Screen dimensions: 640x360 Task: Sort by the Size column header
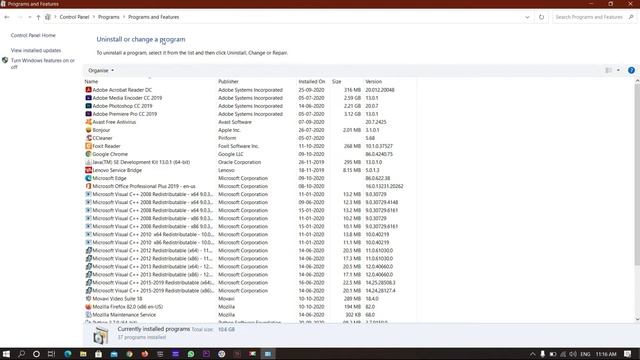coord(347,82)
